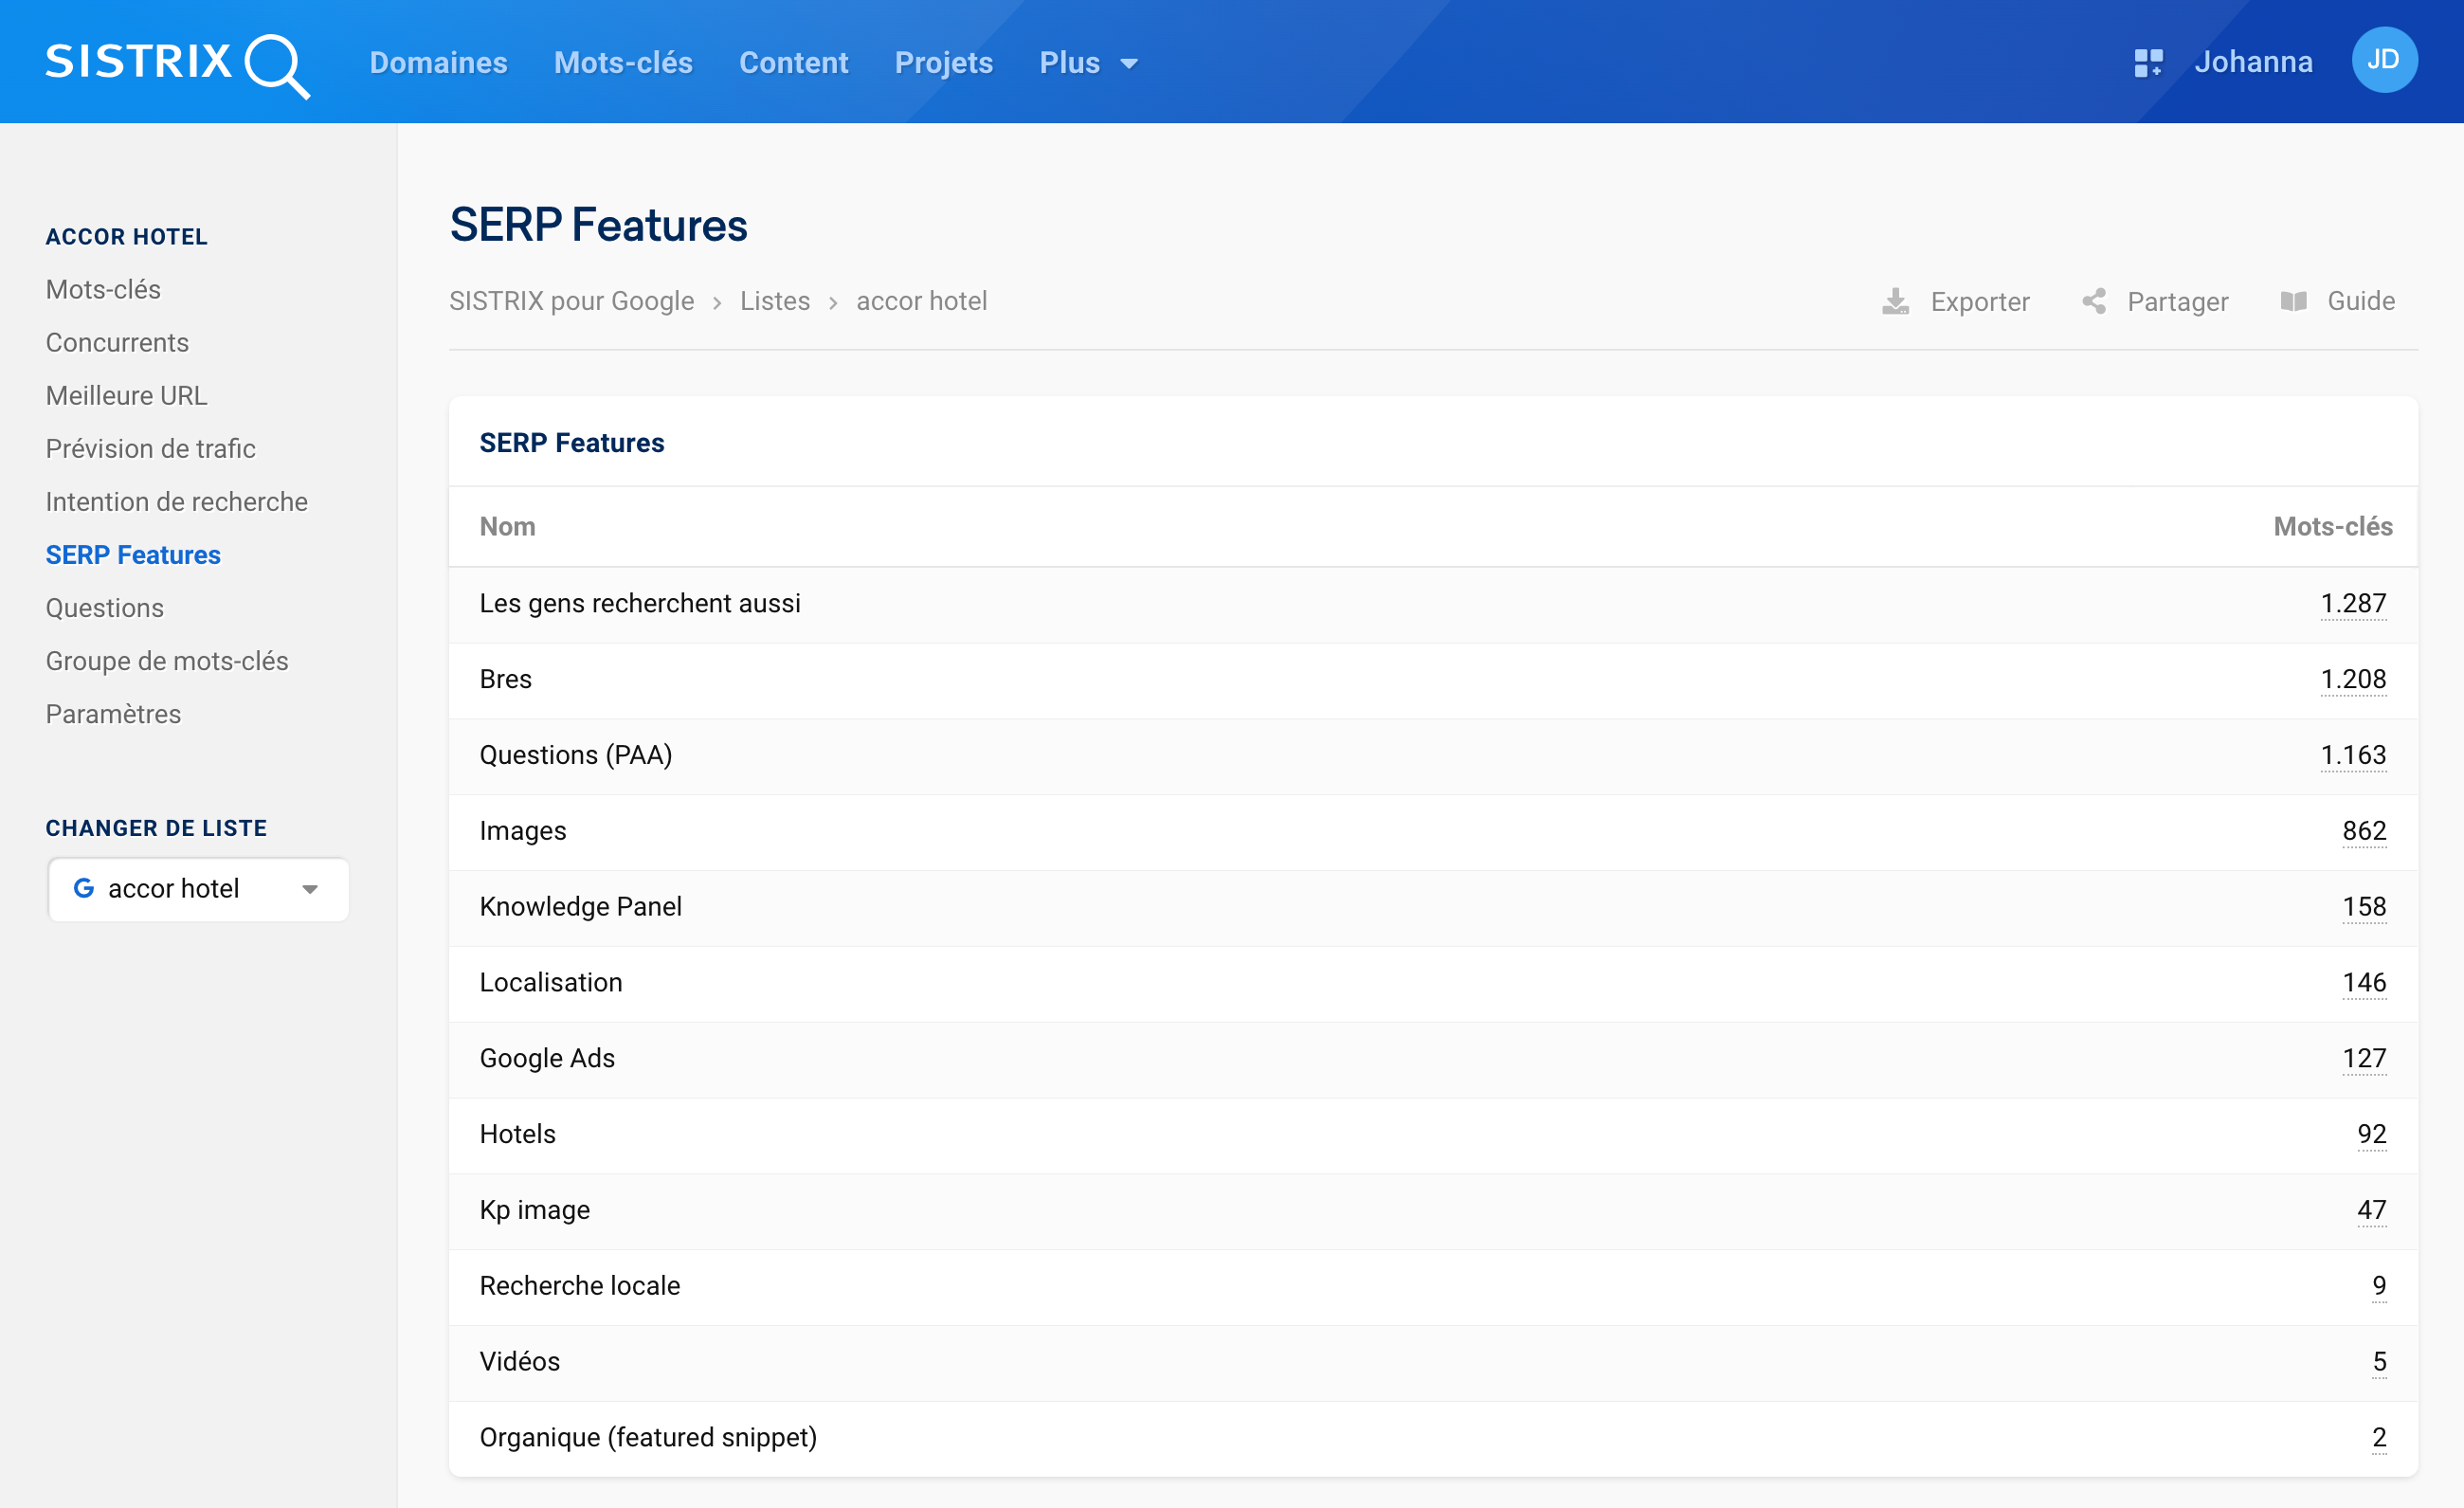Click the Partager button

tap(2154, 302)
